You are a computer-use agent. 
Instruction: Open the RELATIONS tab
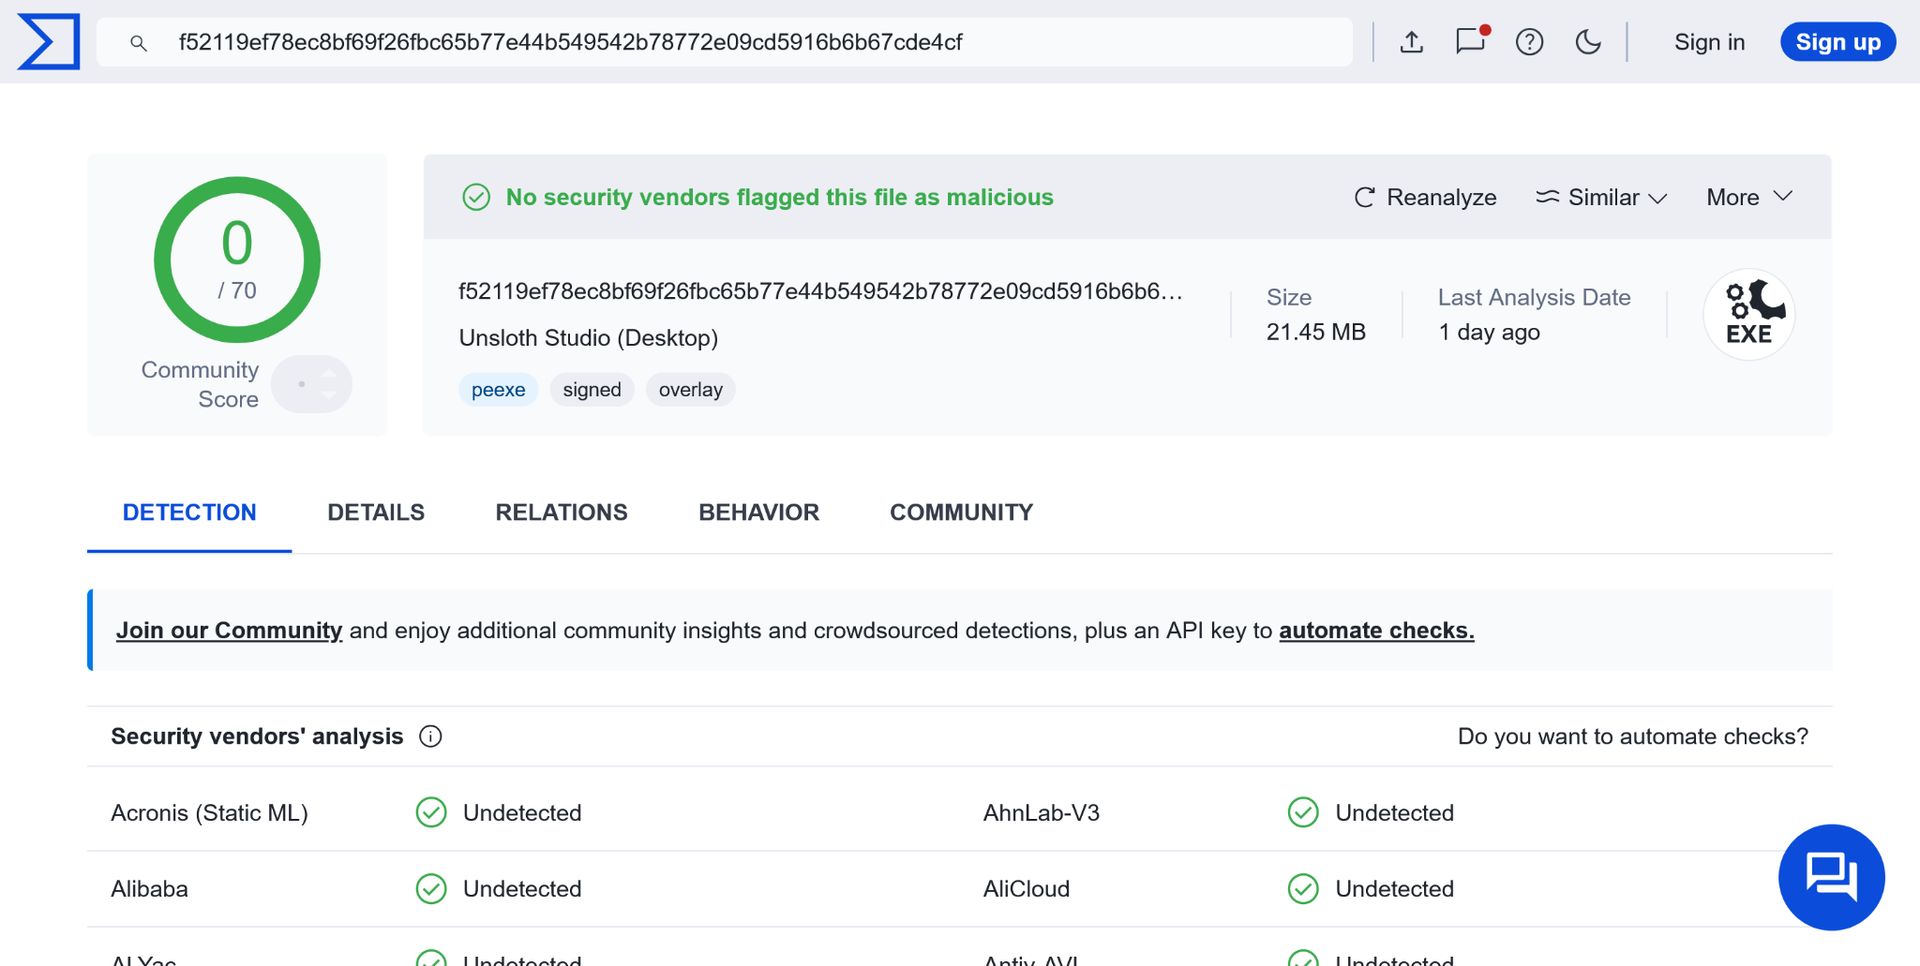coord(561,513)
